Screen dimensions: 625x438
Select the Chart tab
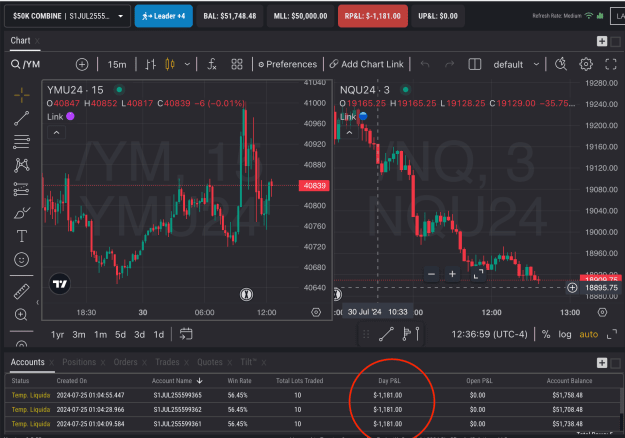pos(20,40)
